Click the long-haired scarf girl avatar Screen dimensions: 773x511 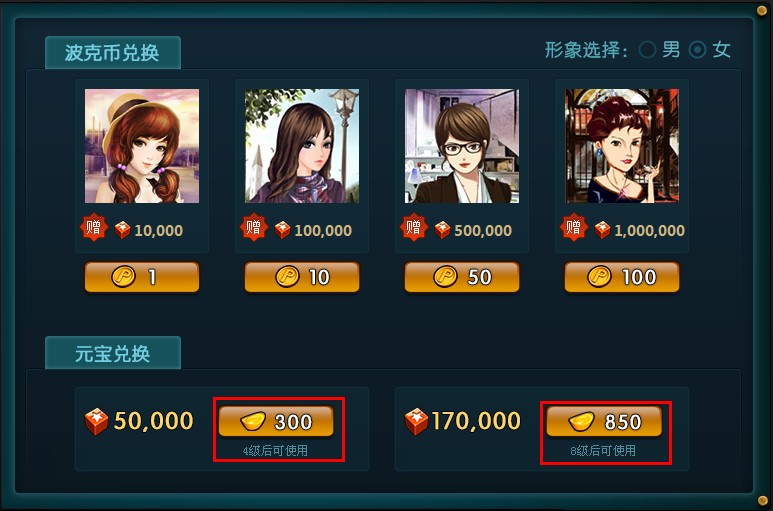tap(302, 146)
